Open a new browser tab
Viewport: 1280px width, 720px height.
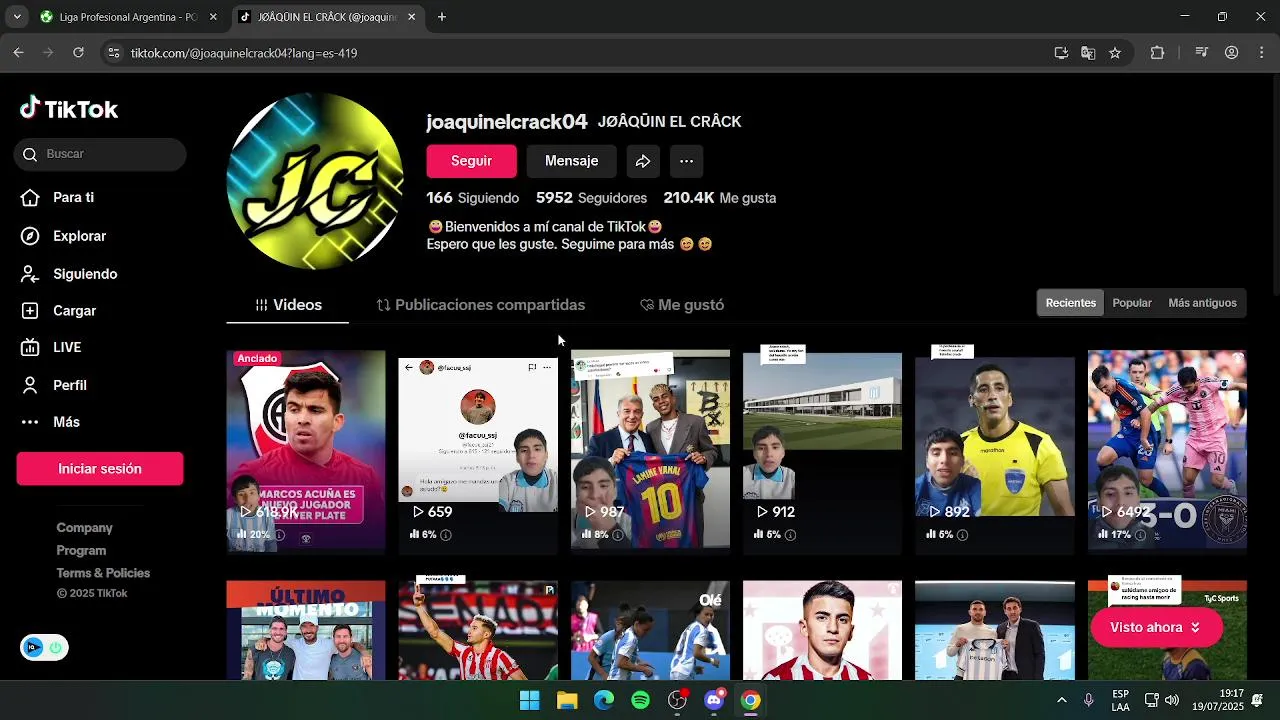[x=442, y=17]
